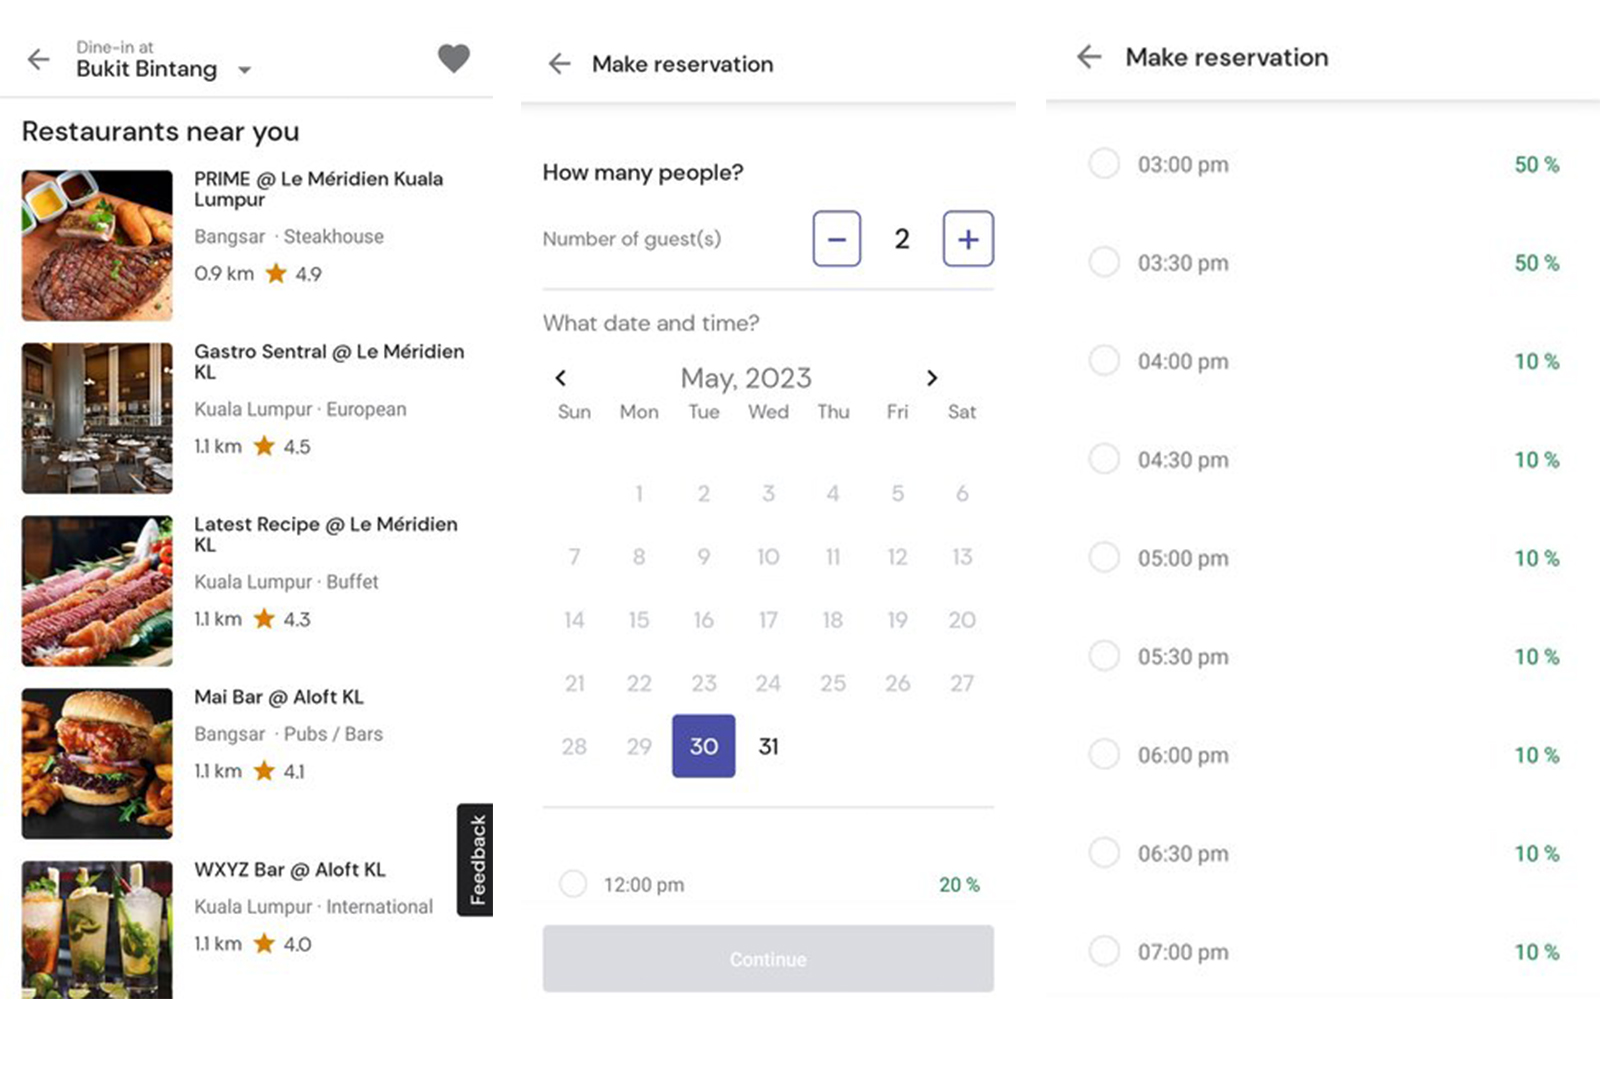1600x1066 pixels.
Task: Select May 31 on the calendar
Action: [x=768, y=746]
